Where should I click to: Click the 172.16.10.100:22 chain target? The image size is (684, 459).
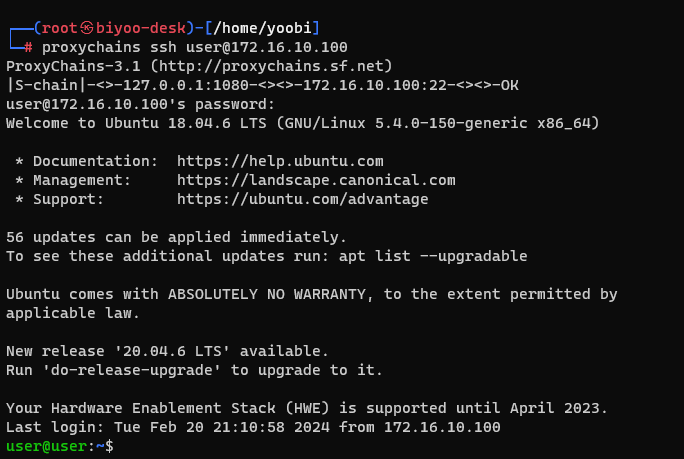click(x=361, y=85)
